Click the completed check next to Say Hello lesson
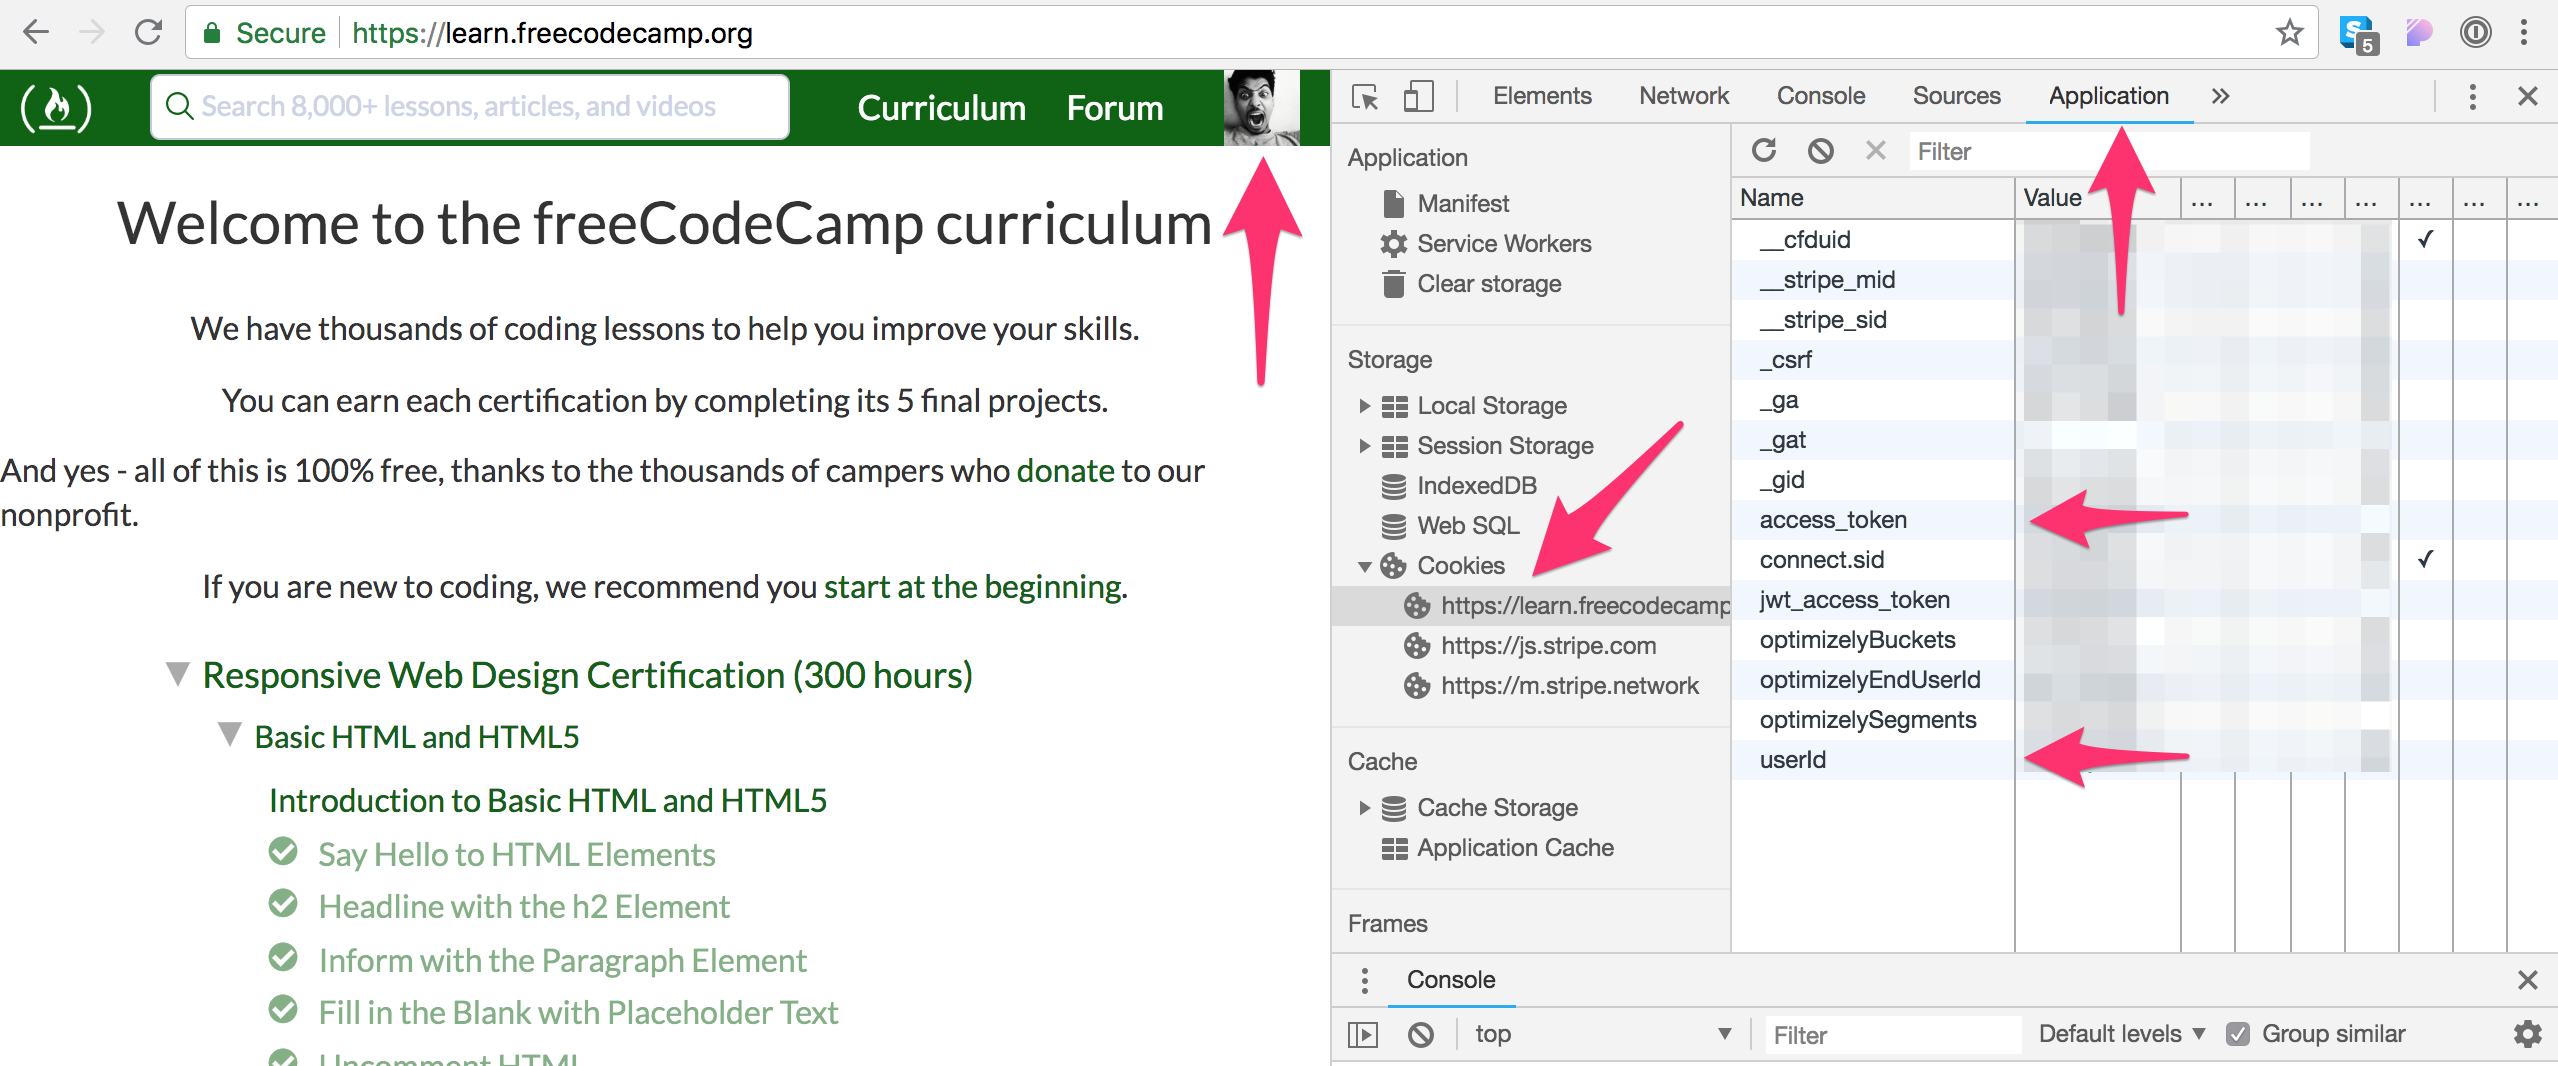Image resolution: width=2558 pixels, height=1066 pixels. (x=283, y=851)
